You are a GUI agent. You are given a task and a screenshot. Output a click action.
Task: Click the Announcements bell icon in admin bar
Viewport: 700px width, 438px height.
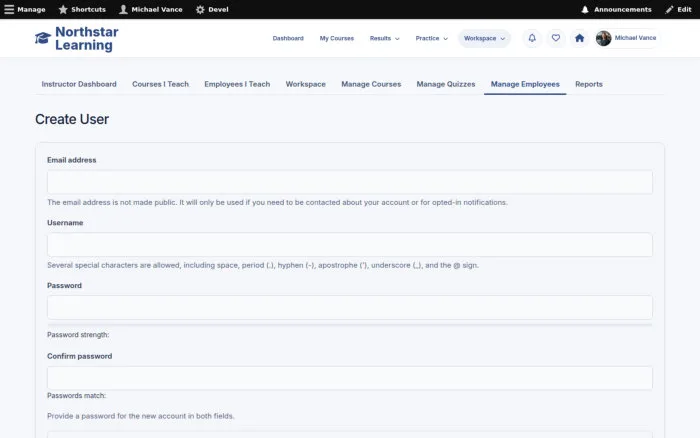(x=585, y=9)
